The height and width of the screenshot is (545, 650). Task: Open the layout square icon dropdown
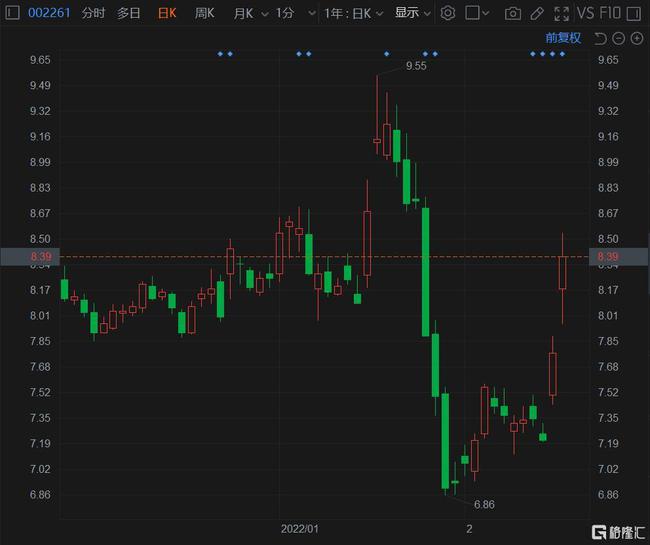coord(477,13)
